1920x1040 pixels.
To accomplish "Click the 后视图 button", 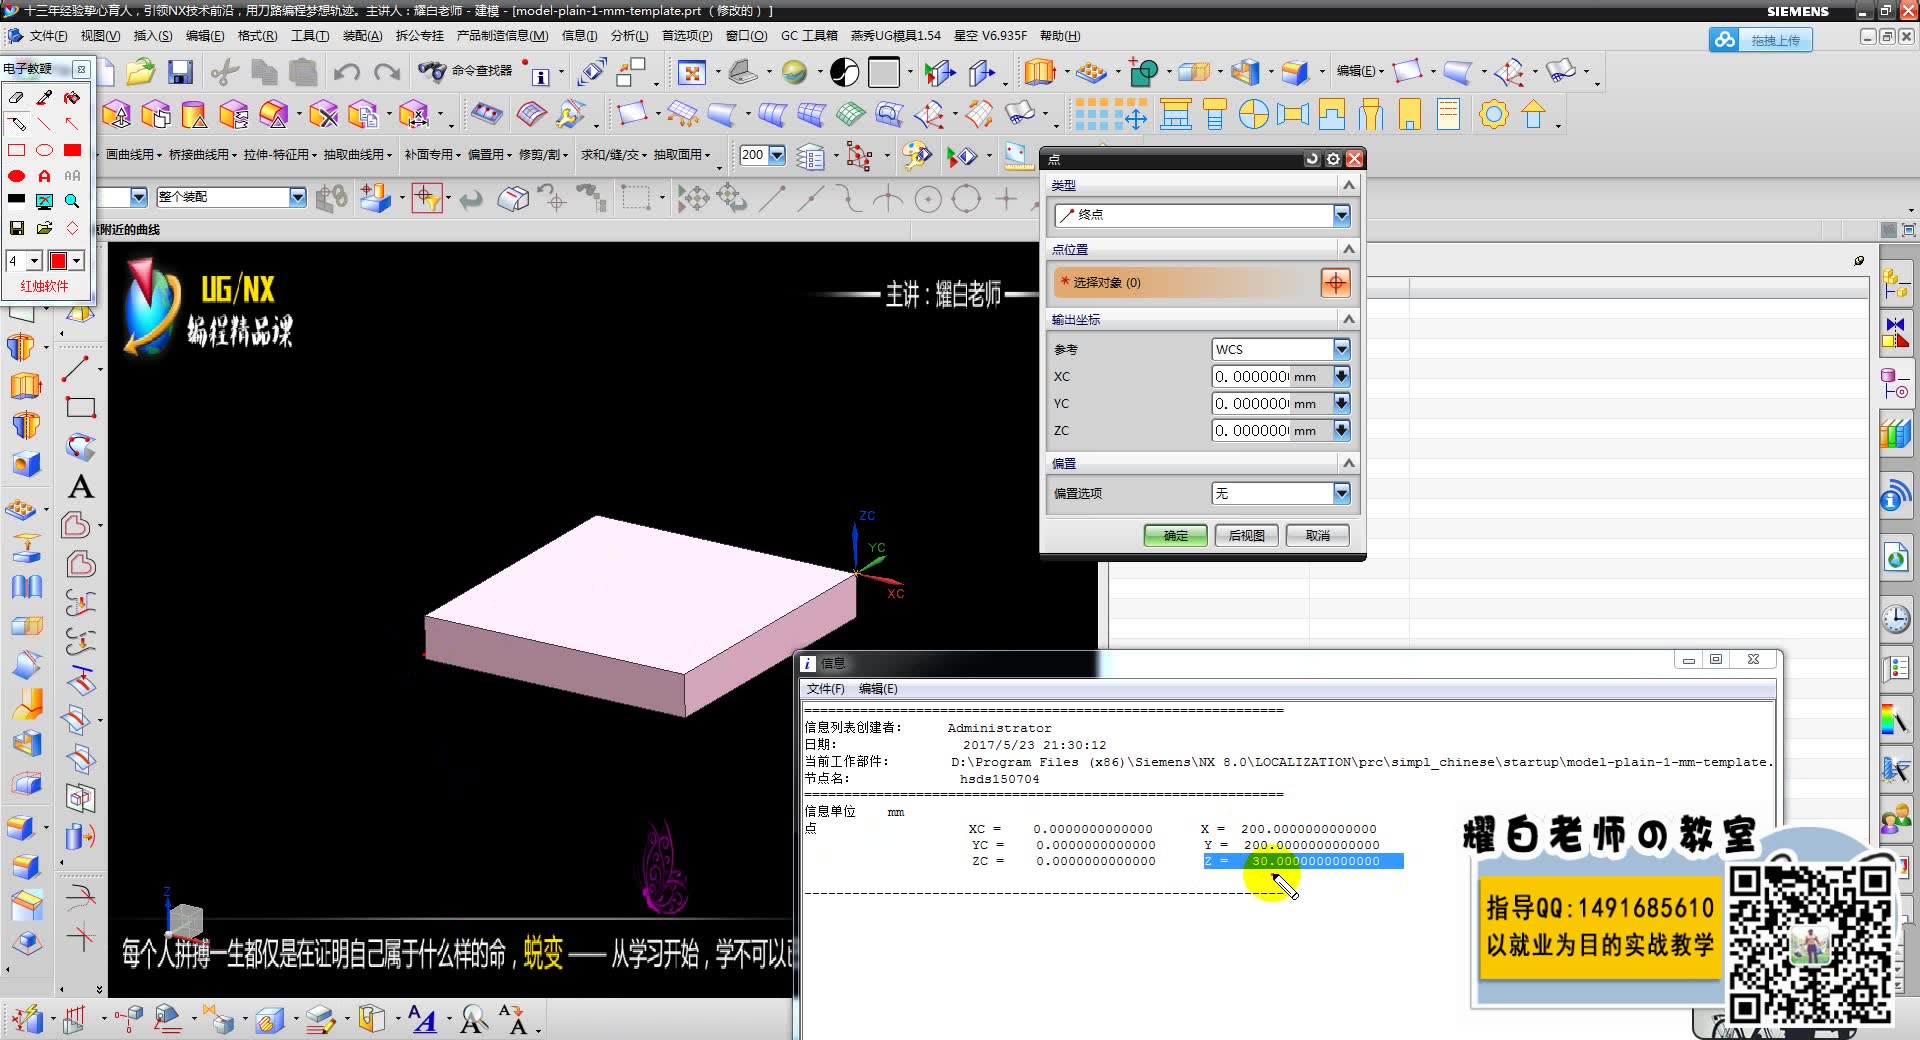I will point(1247,536).
